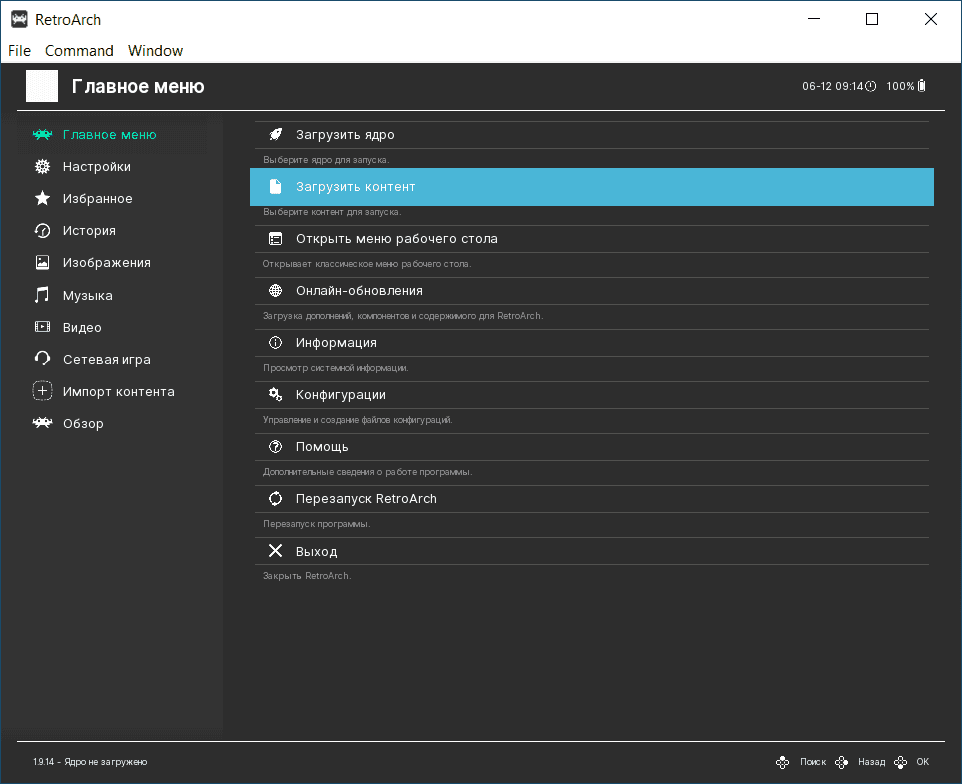
Task: Click the version status text 1.9.14
Action: point(90,762)
